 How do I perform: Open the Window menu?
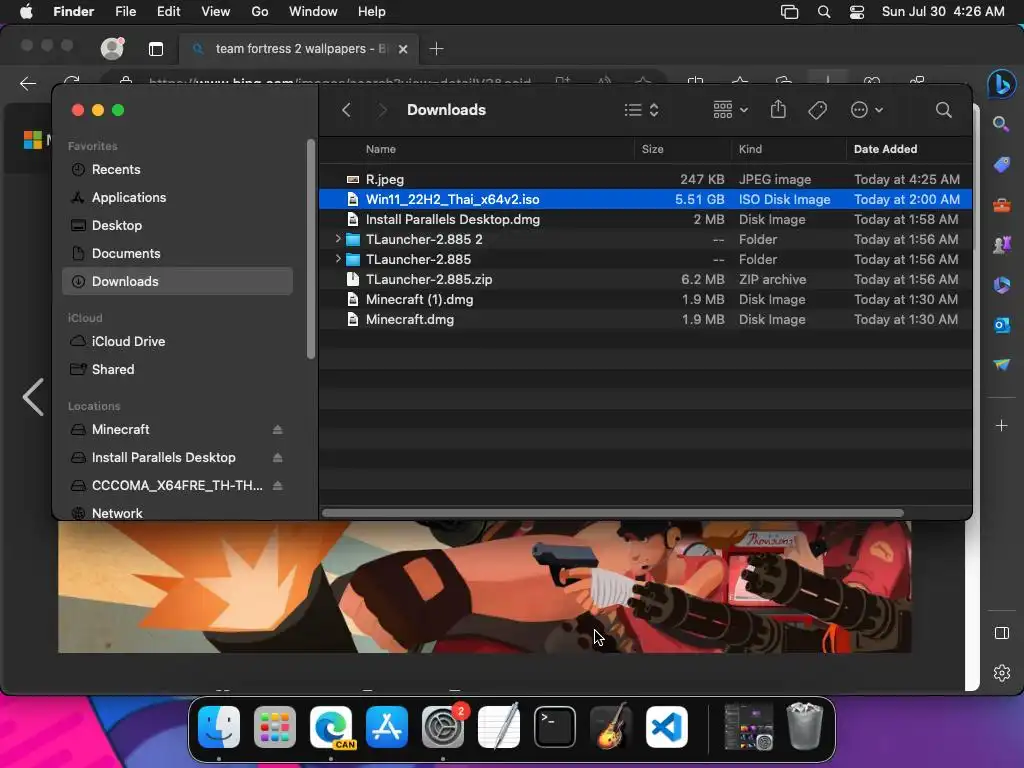click(313, 12)
